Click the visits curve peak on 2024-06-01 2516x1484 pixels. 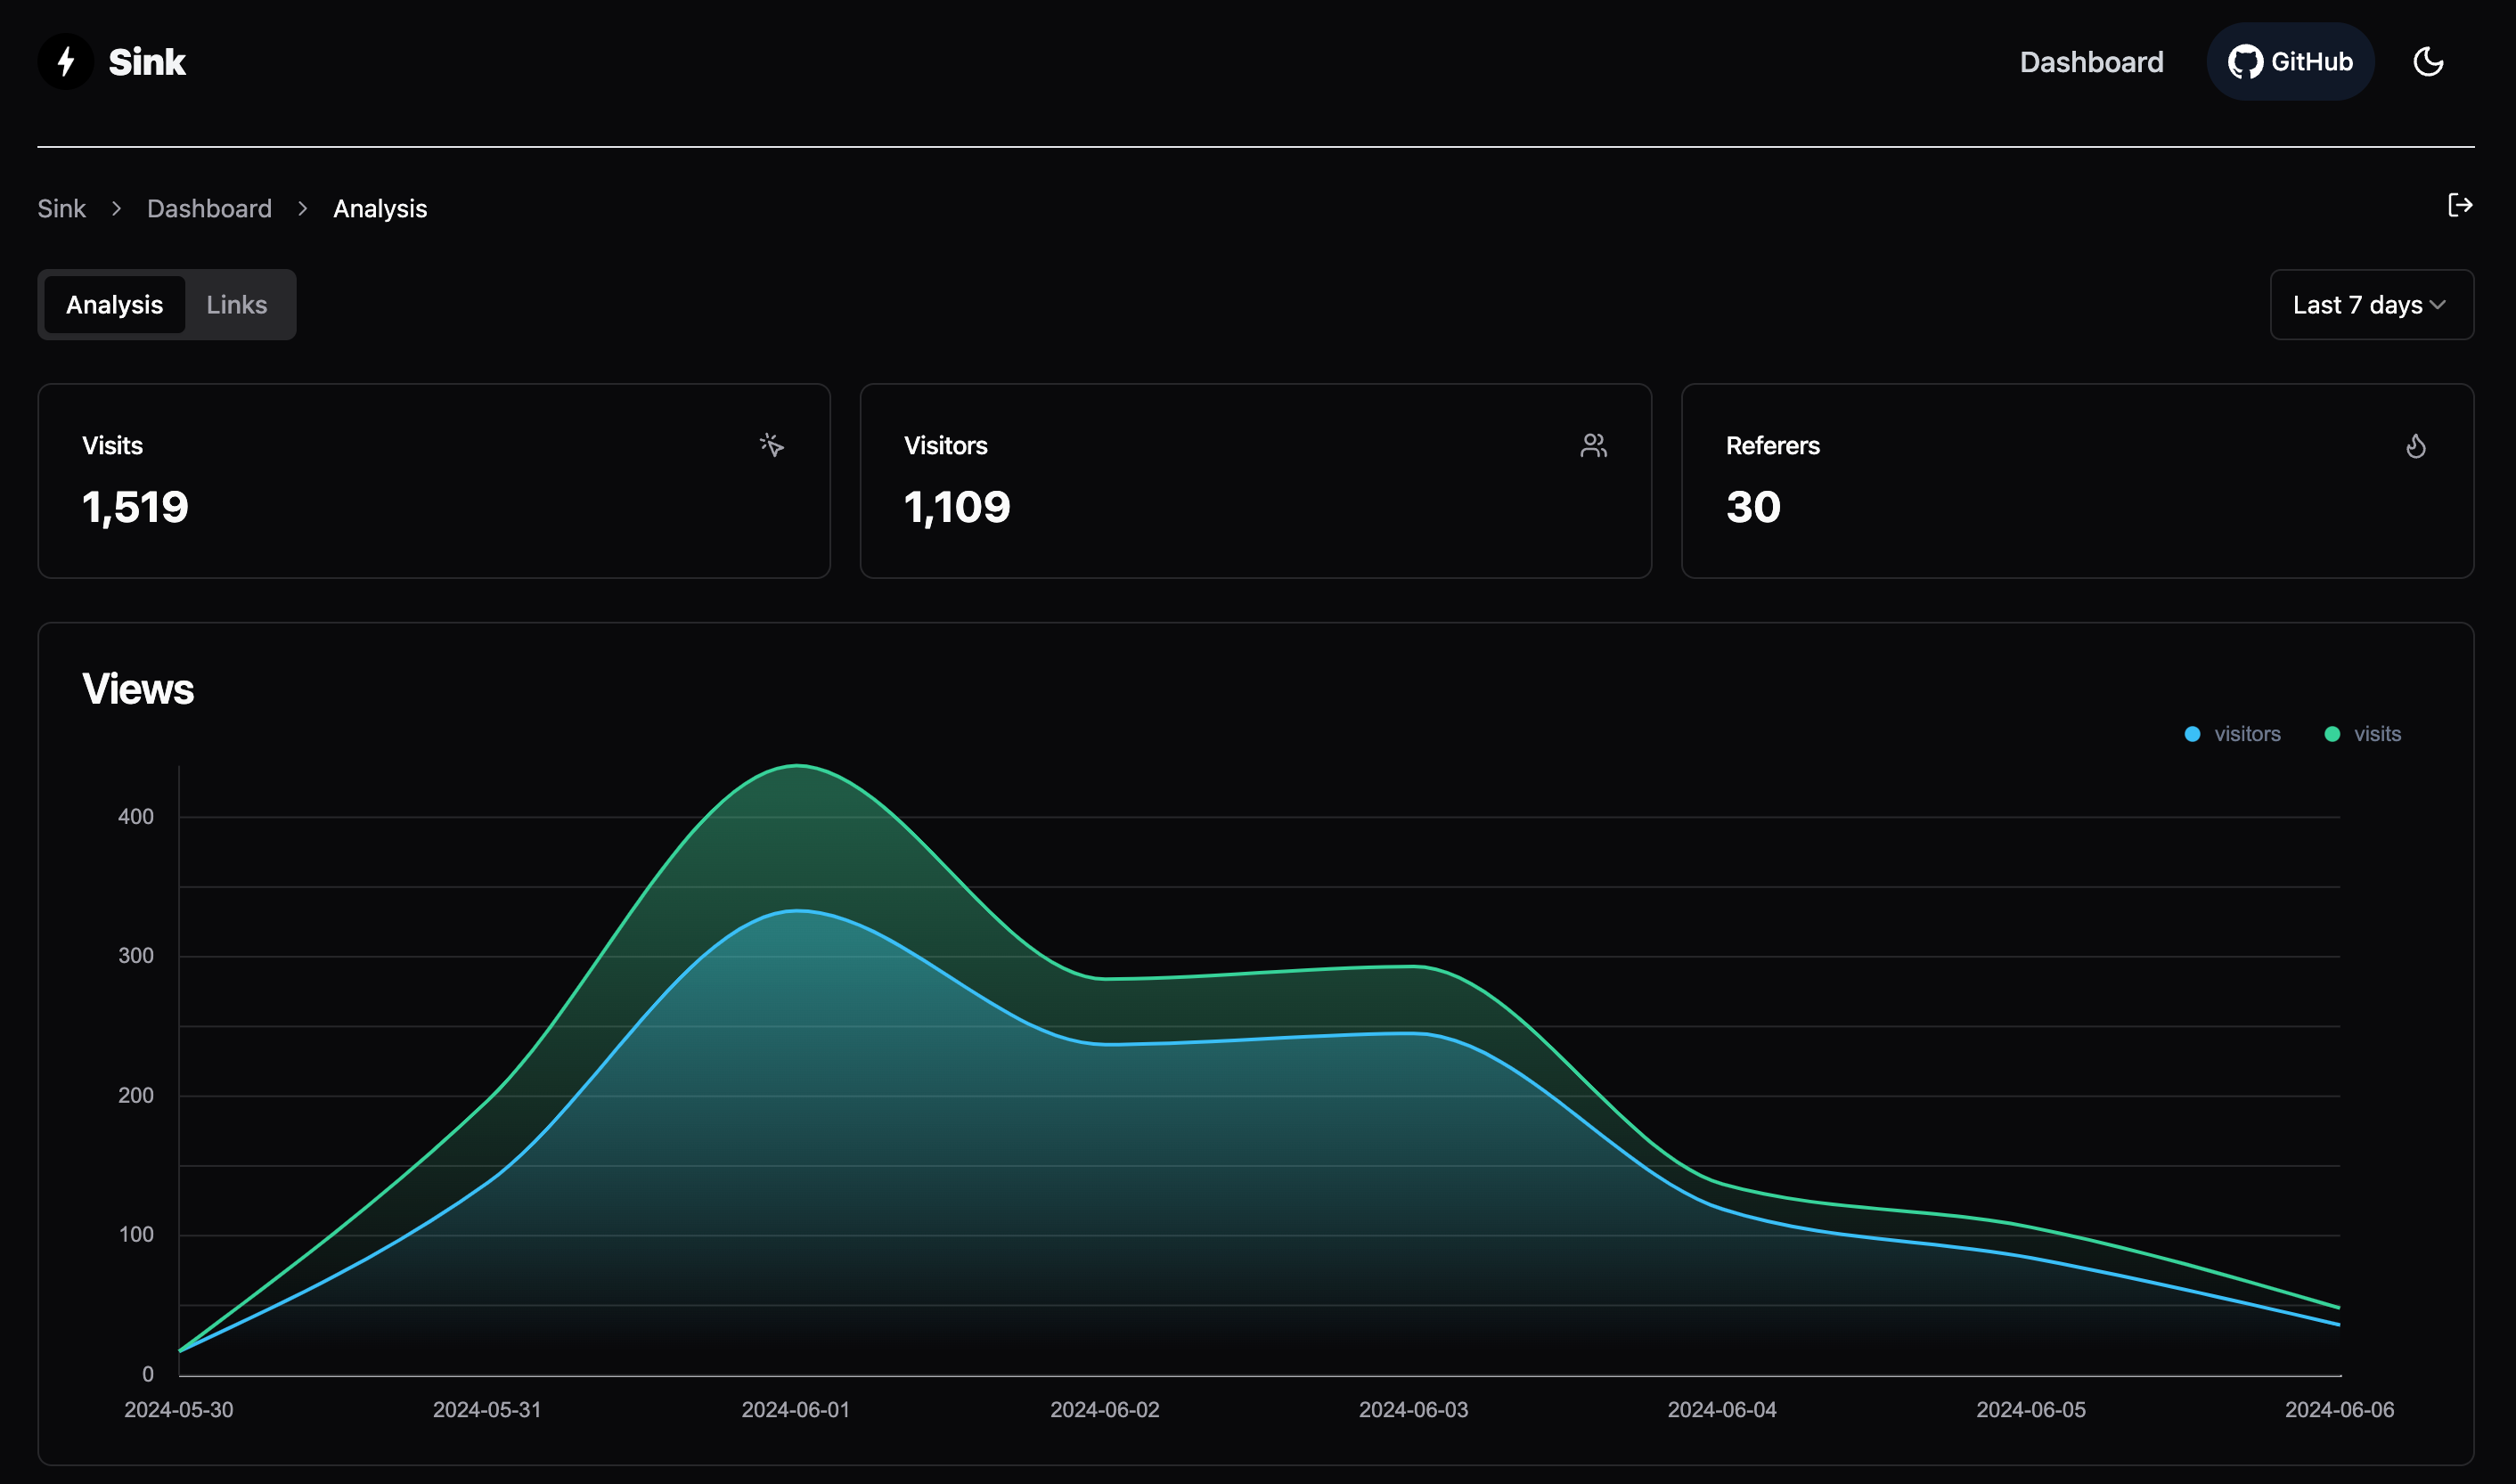pyautogui.click(x=796, y=766)
